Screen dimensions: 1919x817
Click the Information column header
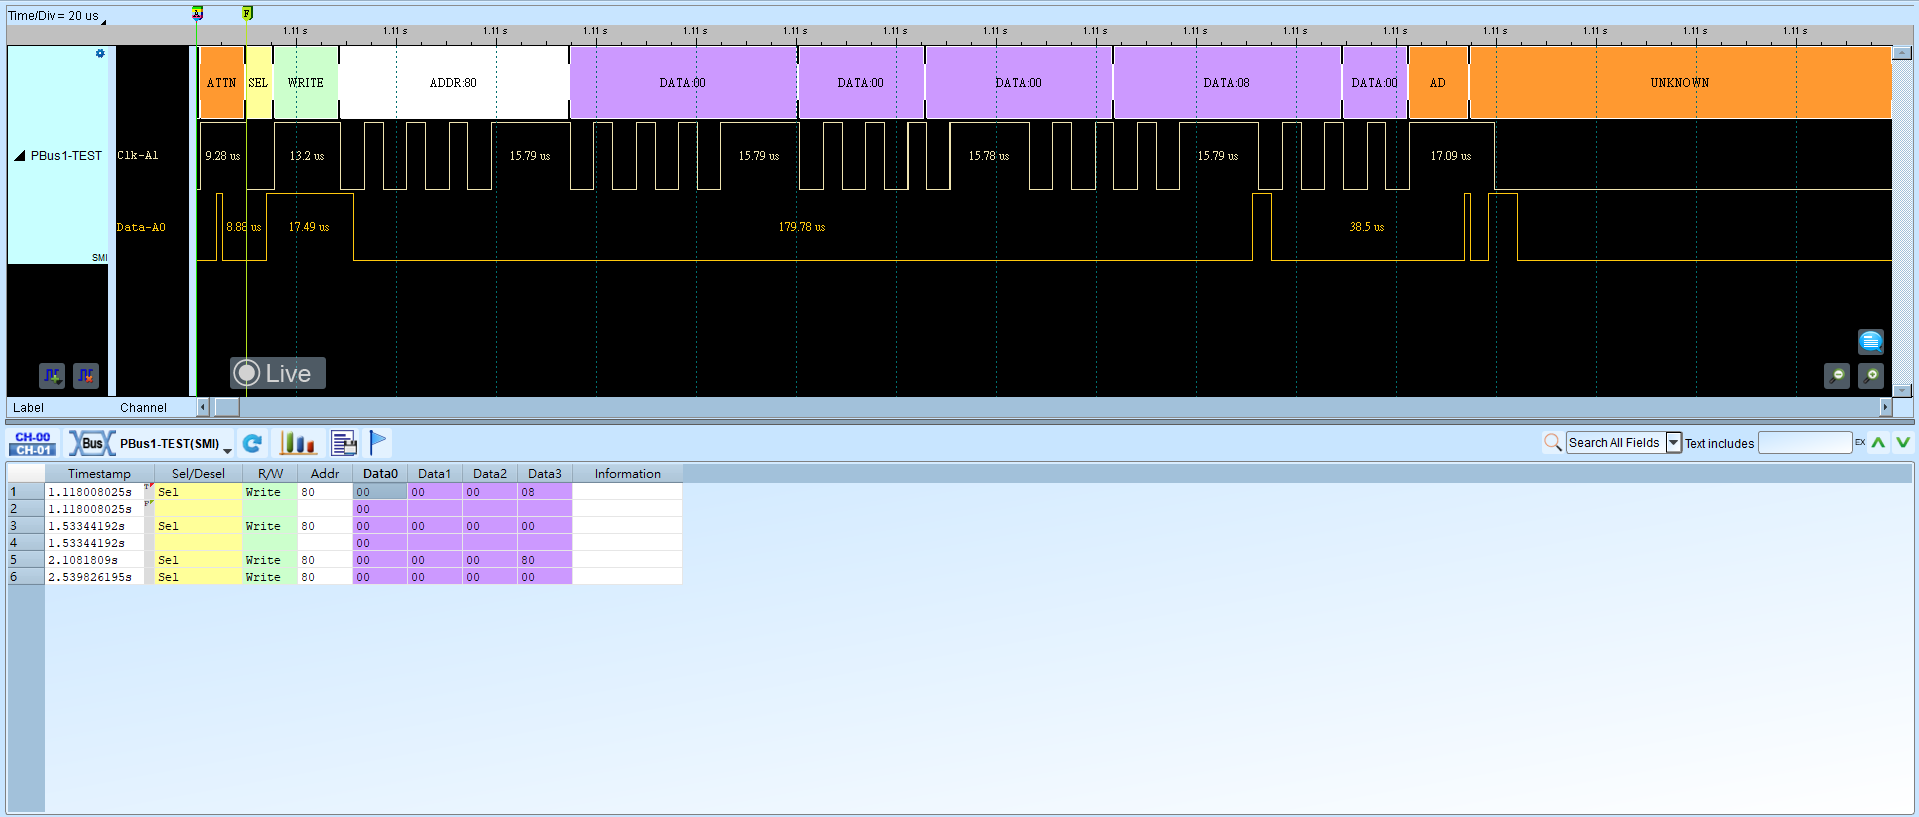tap(627, 474)
